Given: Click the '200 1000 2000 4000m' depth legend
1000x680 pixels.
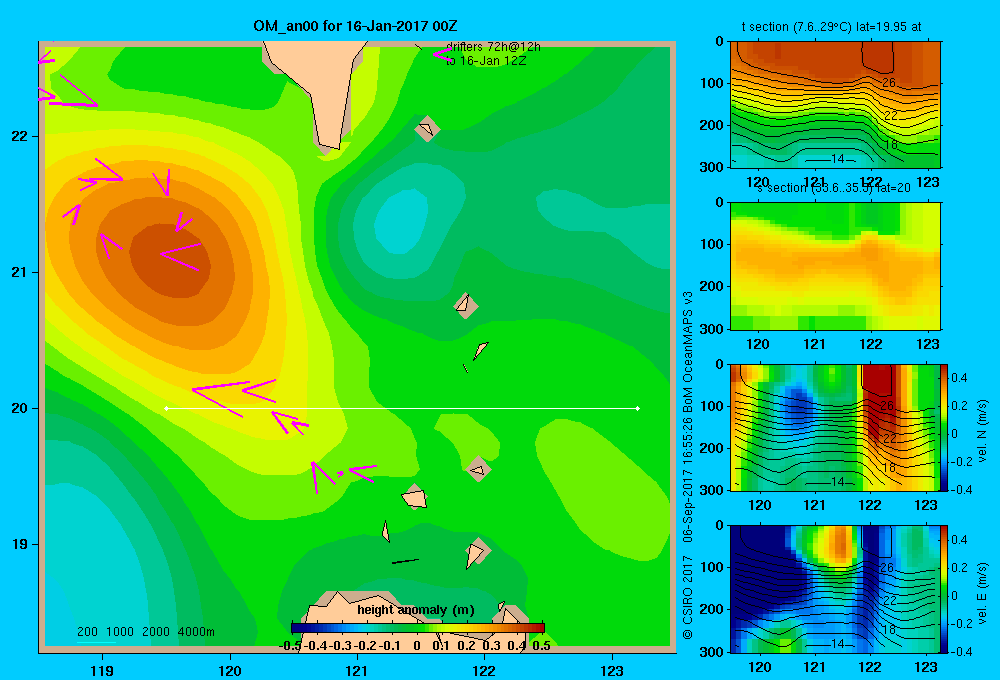Looking at the screenshot, I should coord(145,632).
